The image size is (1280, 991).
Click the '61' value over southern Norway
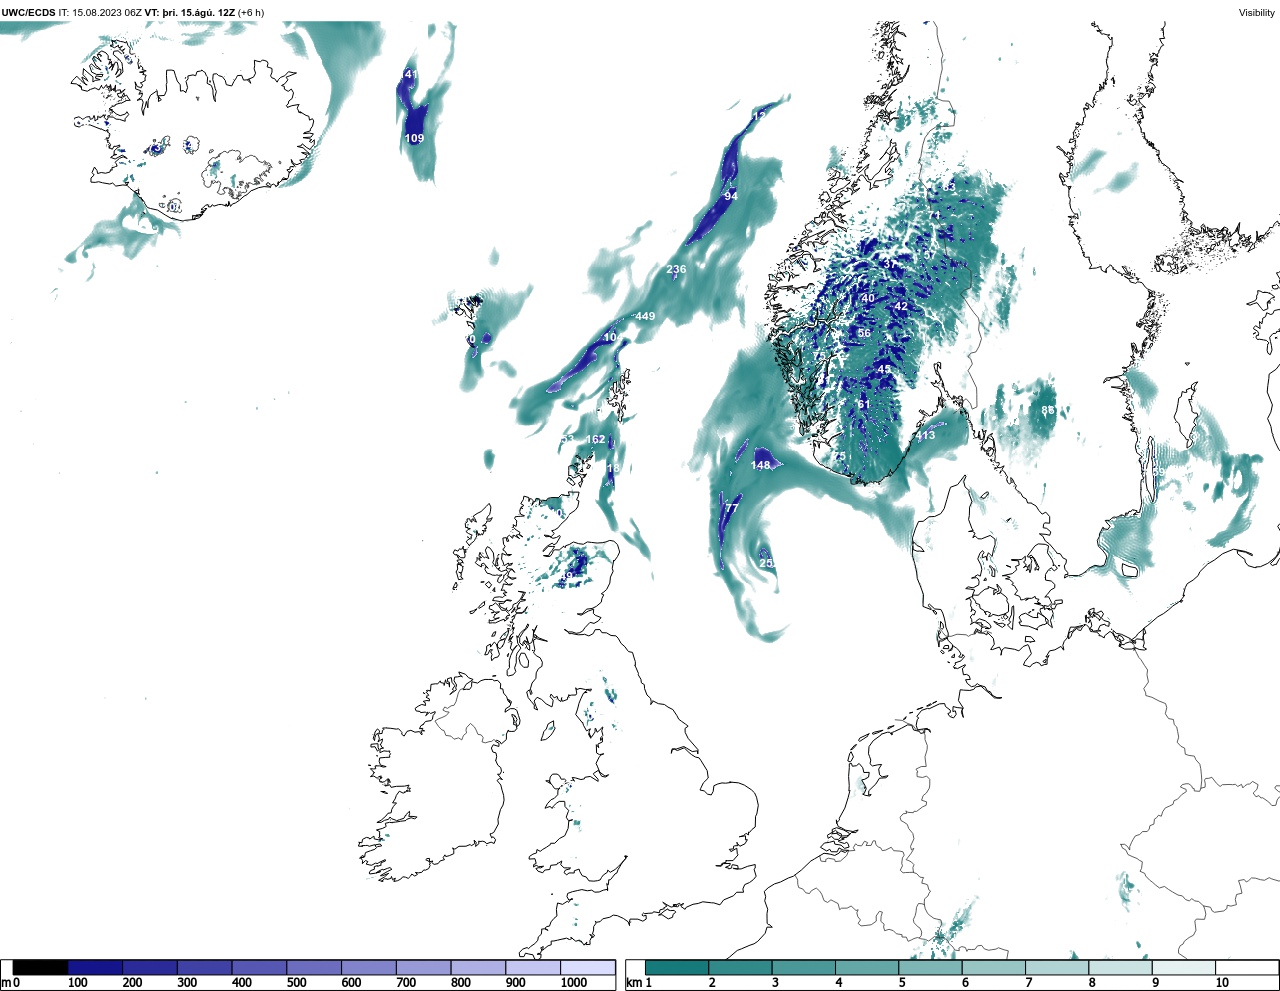863,404
